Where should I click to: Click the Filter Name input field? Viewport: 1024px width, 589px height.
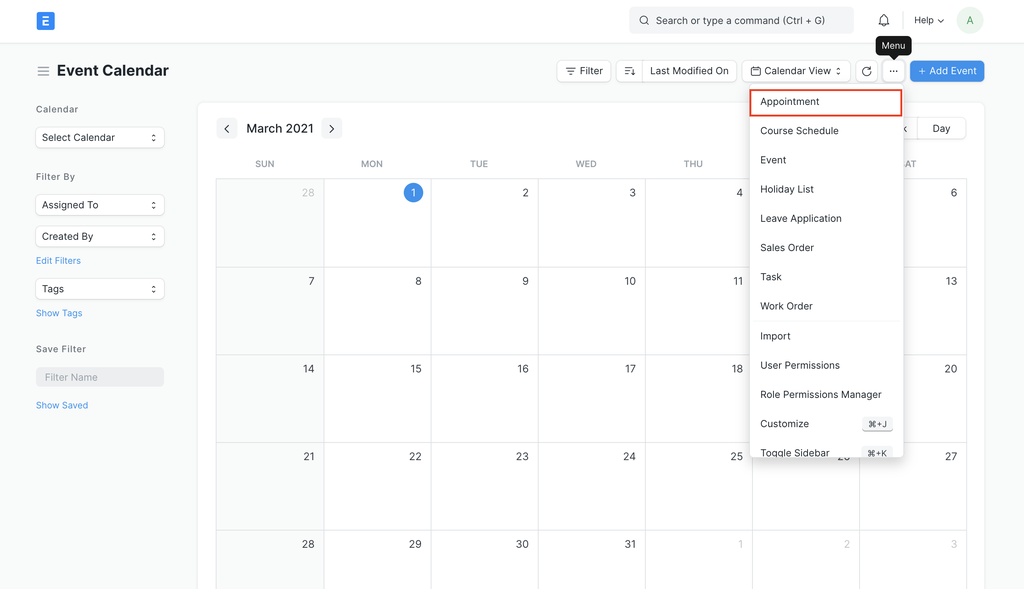(x=100, y=377)
